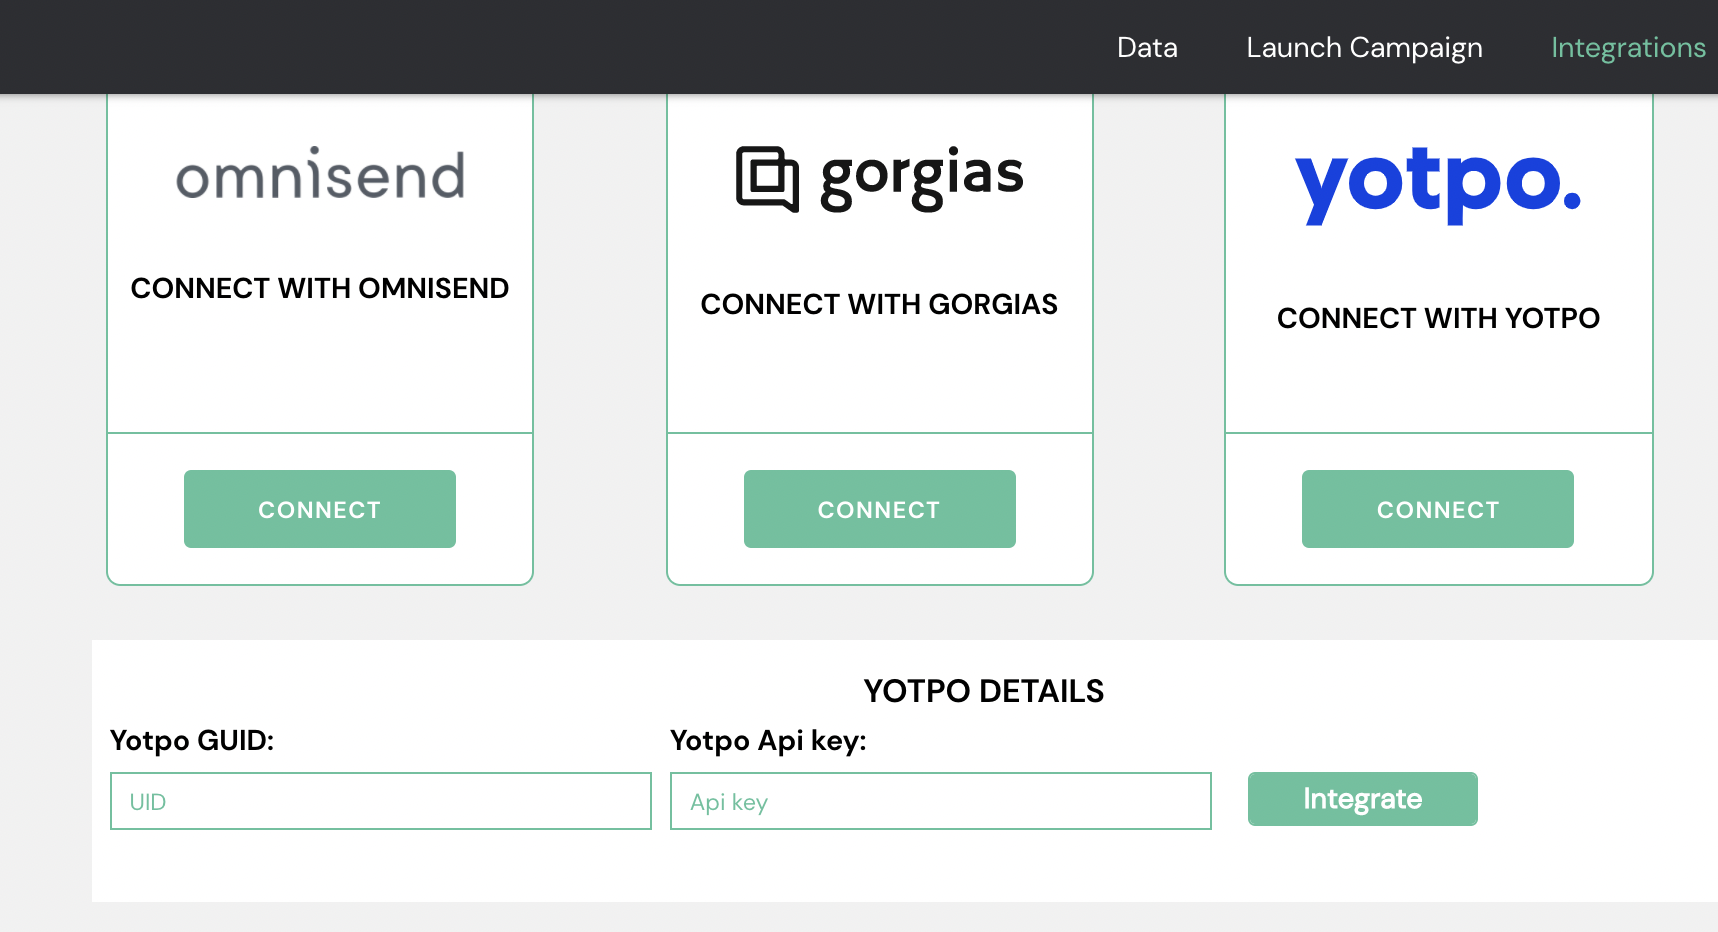Click the 'Yotpo Api key:' label
Image resolution: width=1718 pixels, height=932 pixels.
pos(768,741)
